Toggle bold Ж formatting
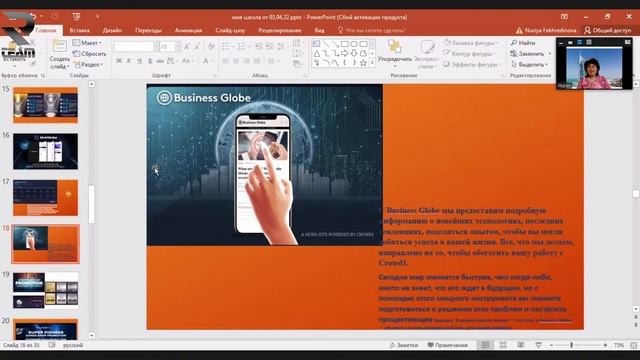The height and width of the screenshot is (360, 640). (x=119, y=61)
